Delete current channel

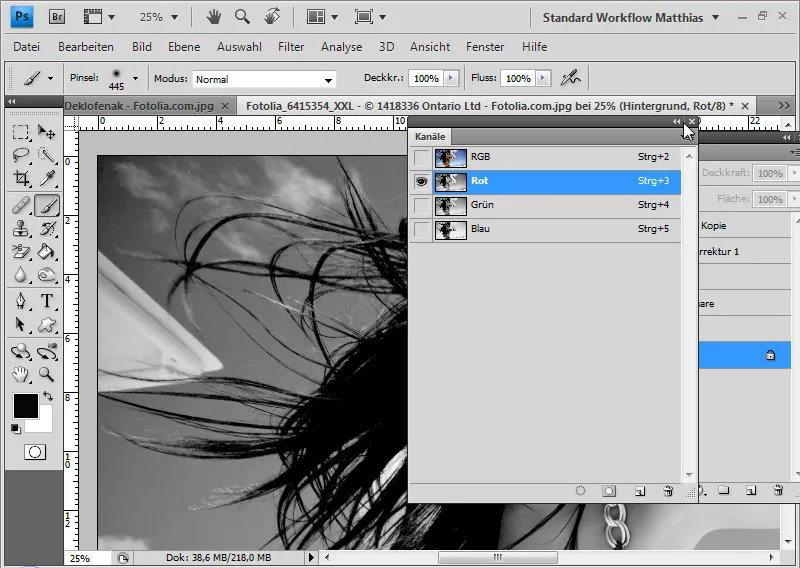(x=668, y=491)
